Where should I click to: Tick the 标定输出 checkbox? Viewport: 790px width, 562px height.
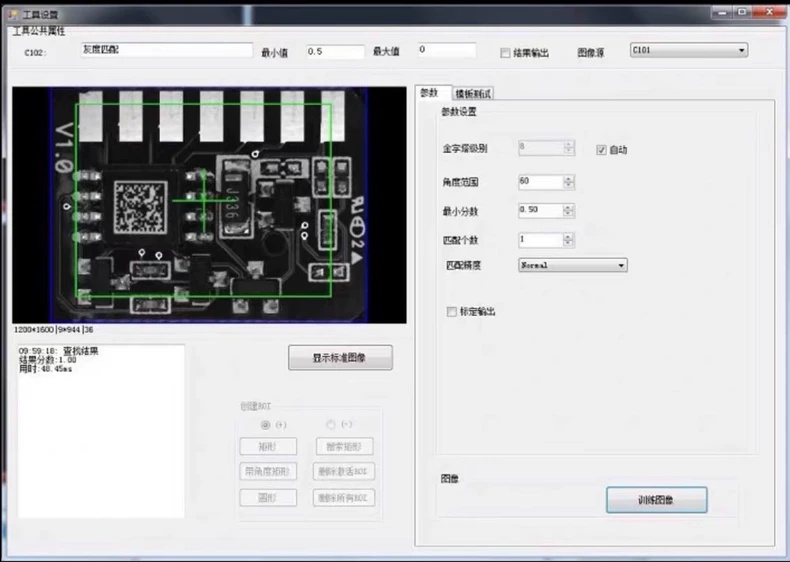click(451, 311)
